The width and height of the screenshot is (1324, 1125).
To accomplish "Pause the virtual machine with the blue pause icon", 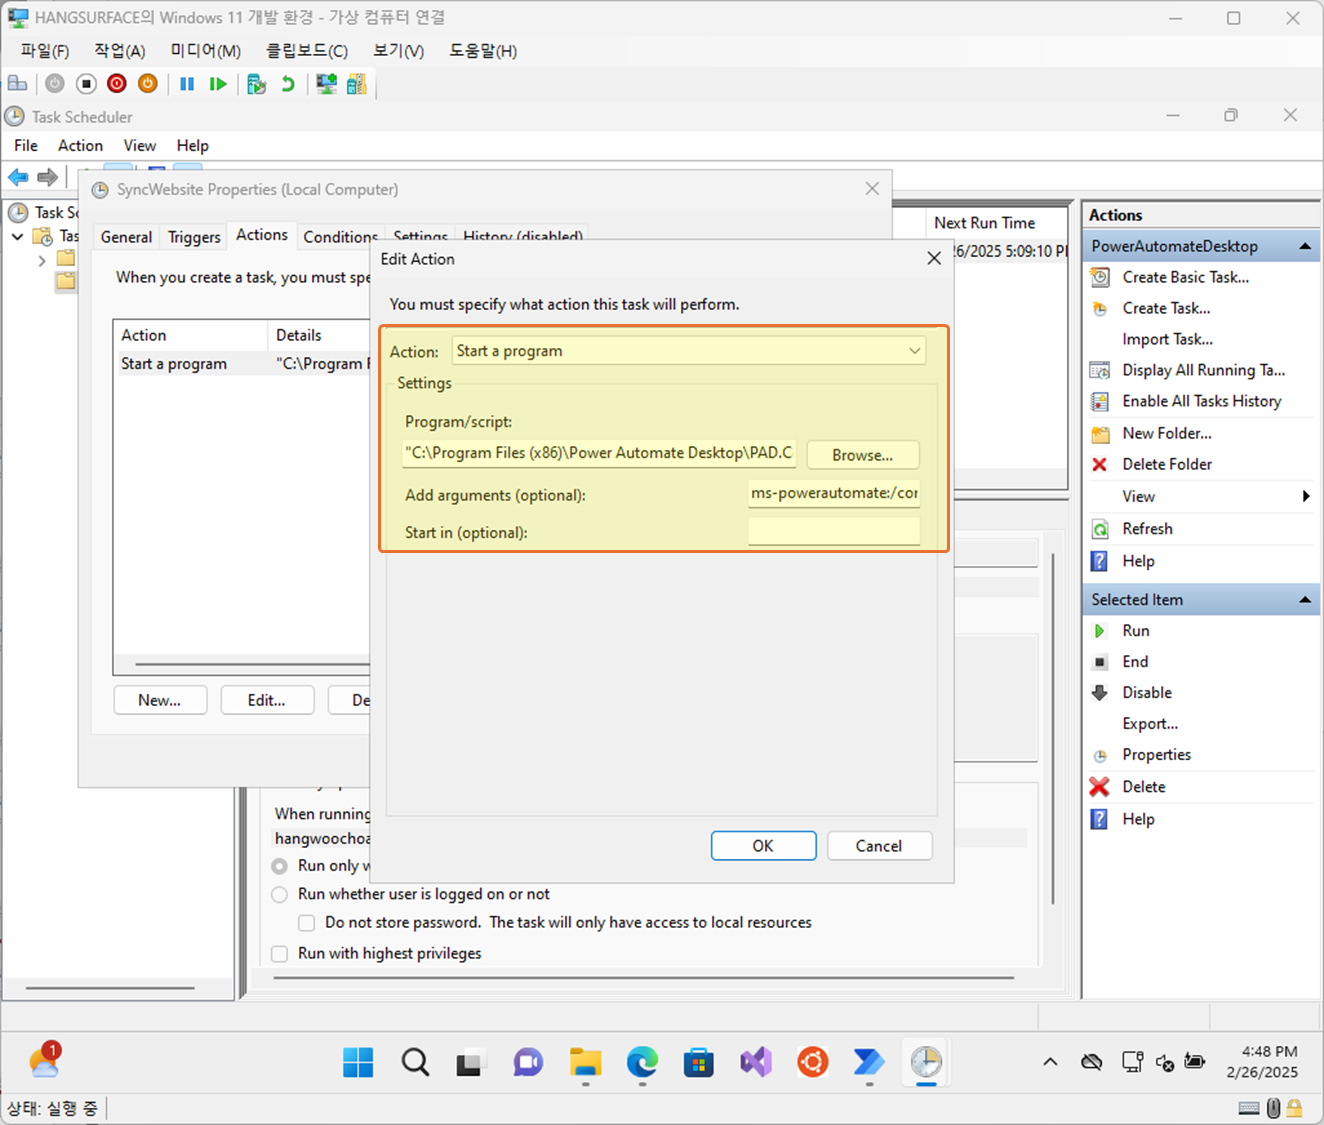I will click(187, 84).
